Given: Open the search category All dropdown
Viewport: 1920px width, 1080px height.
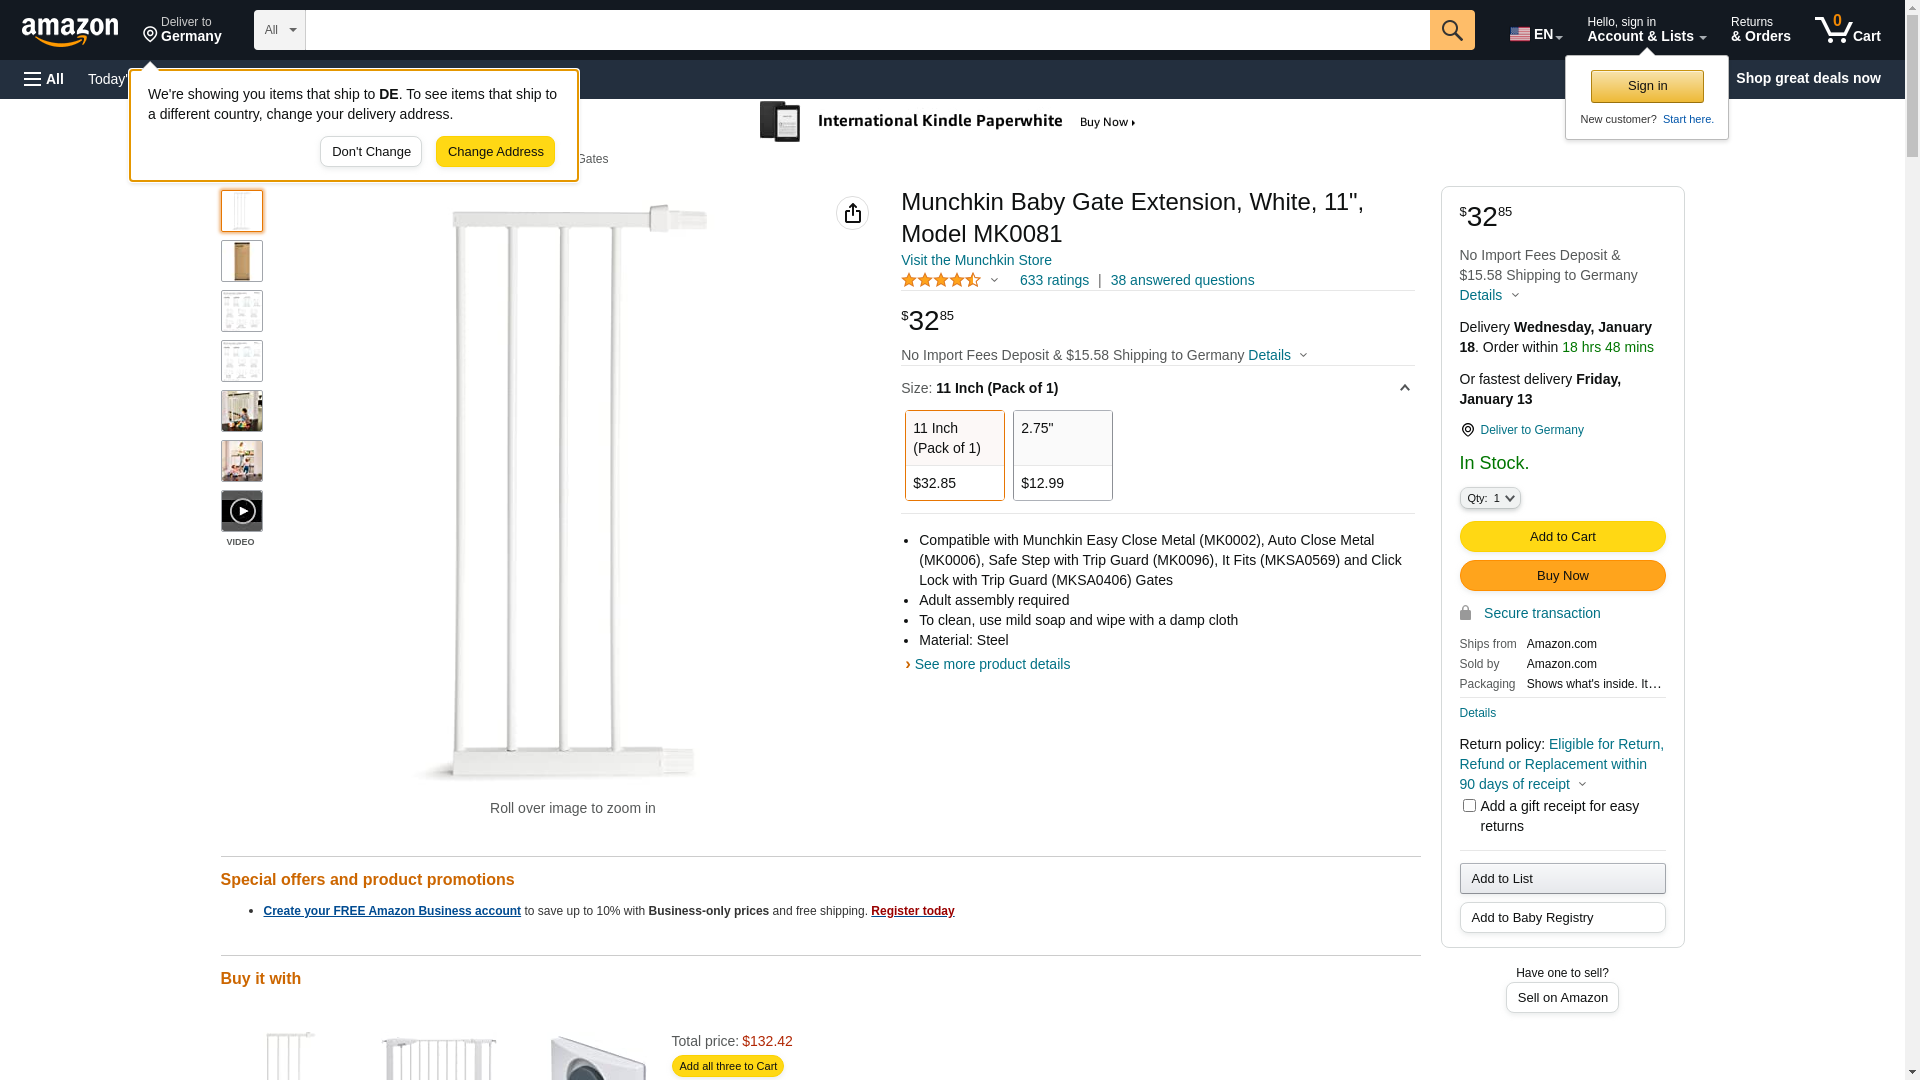Looking at the screenshot, I should coord(279,30).
